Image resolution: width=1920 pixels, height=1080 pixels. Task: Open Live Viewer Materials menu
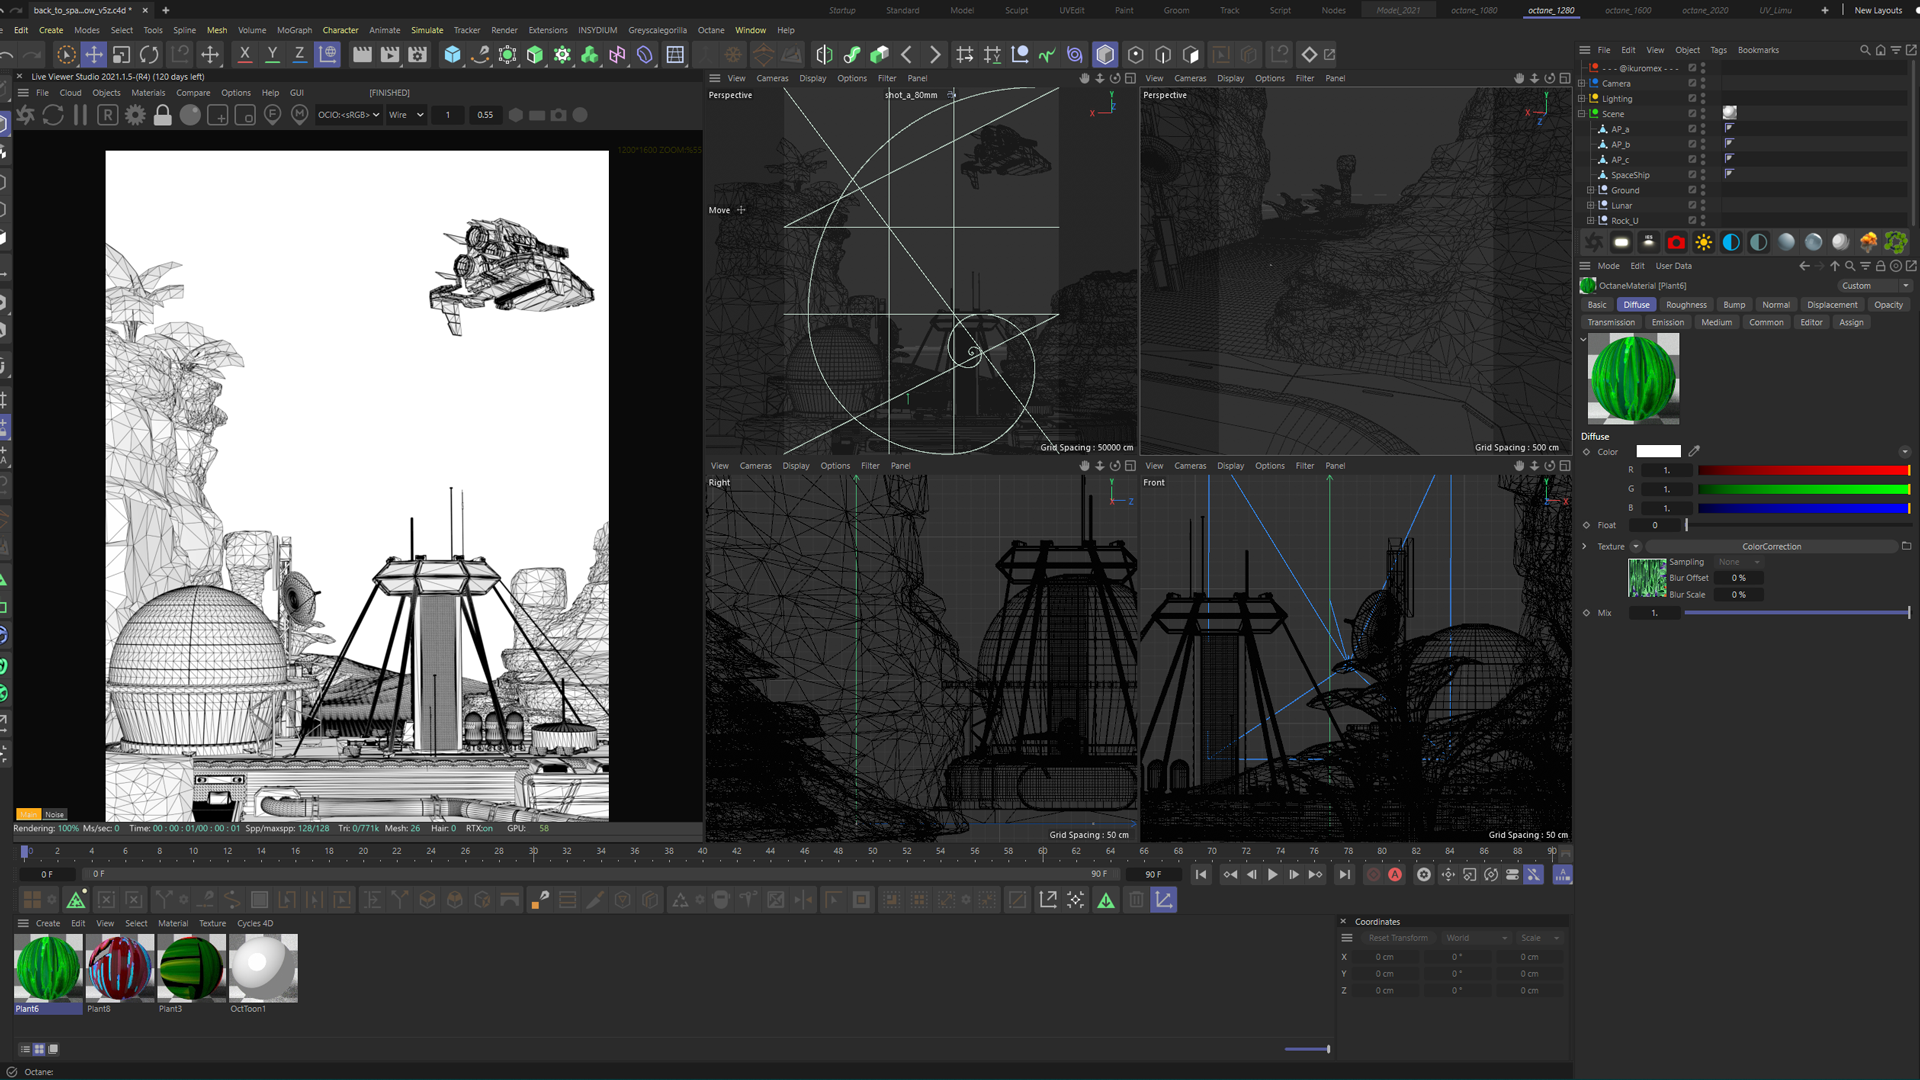pos(148,93)
